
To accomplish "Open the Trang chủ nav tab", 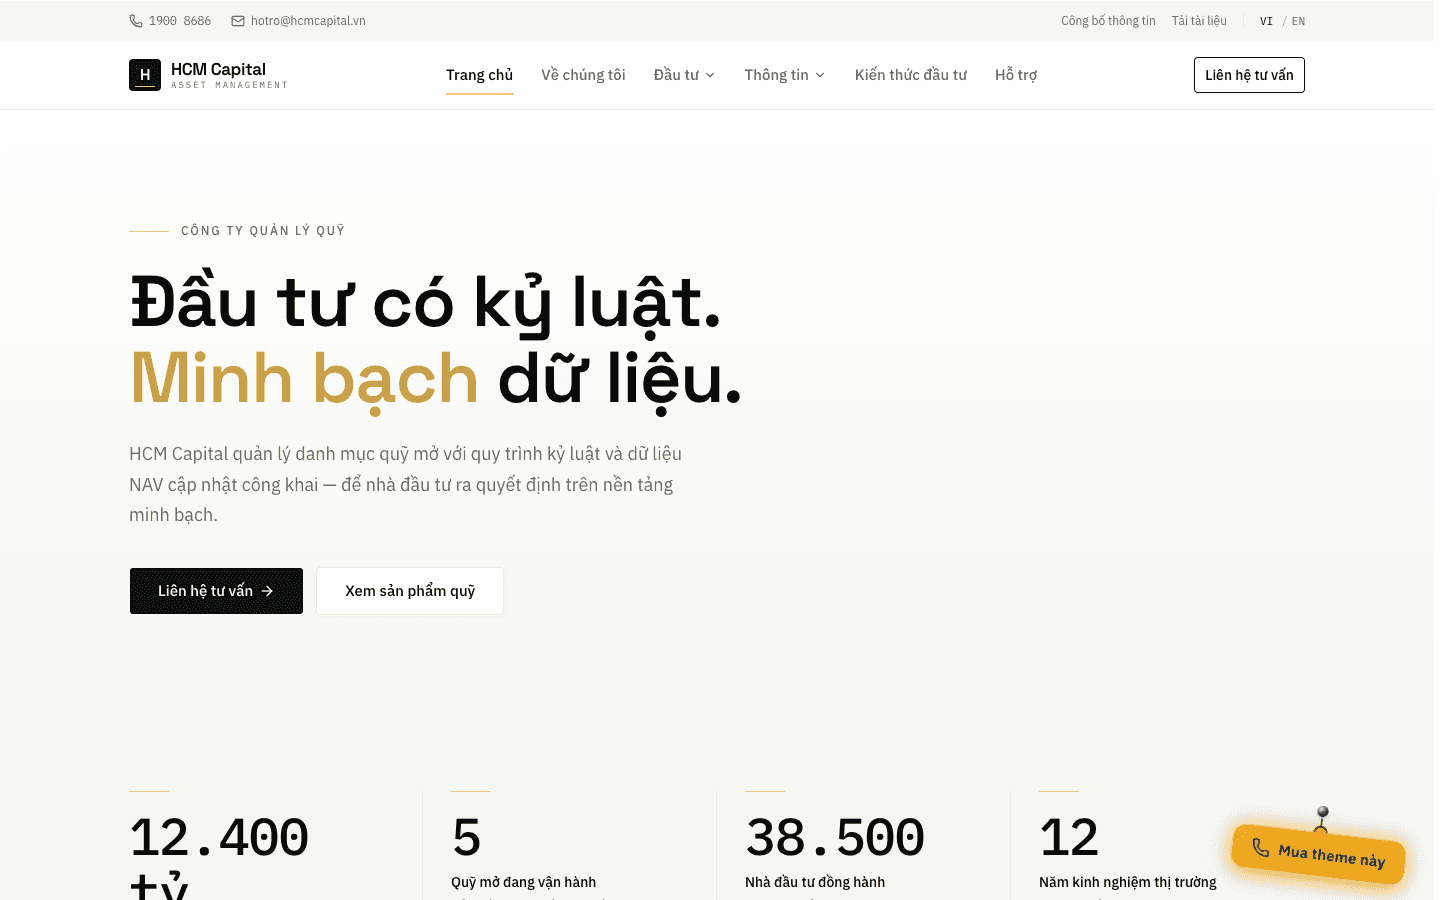I will (x=479, y=75).
